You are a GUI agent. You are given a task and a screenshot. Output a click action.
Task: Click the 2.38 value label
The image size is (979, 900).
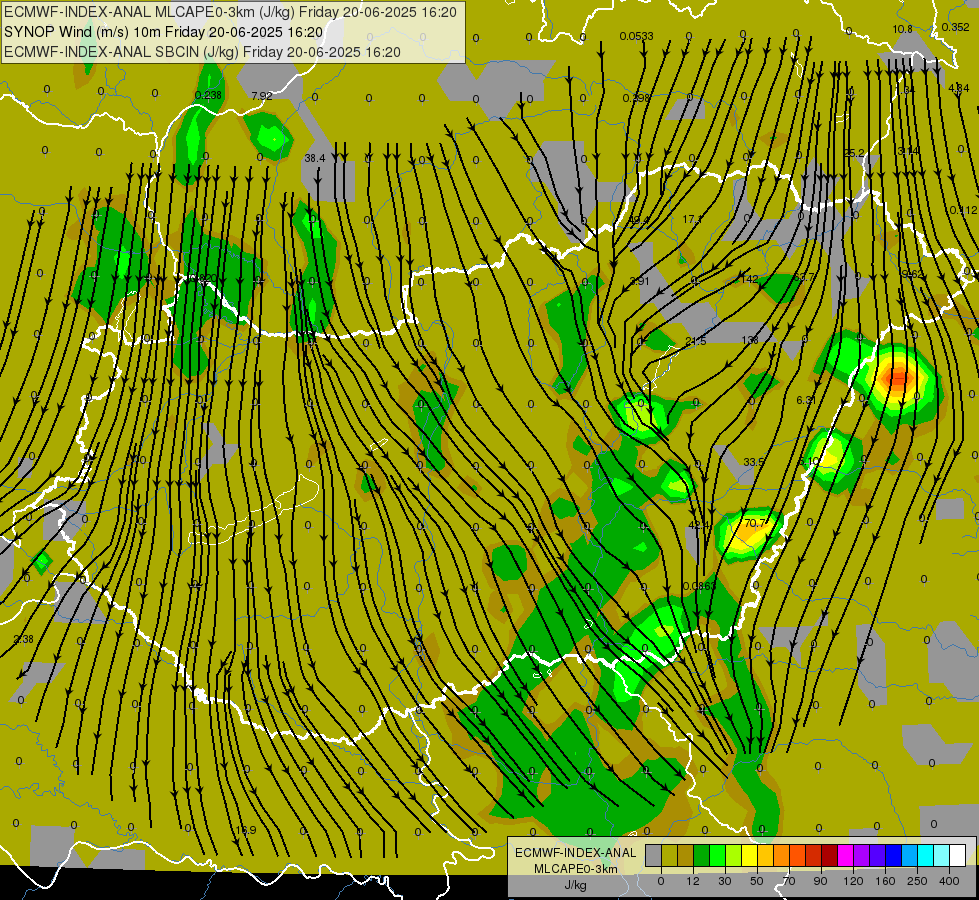click(23, 639)
